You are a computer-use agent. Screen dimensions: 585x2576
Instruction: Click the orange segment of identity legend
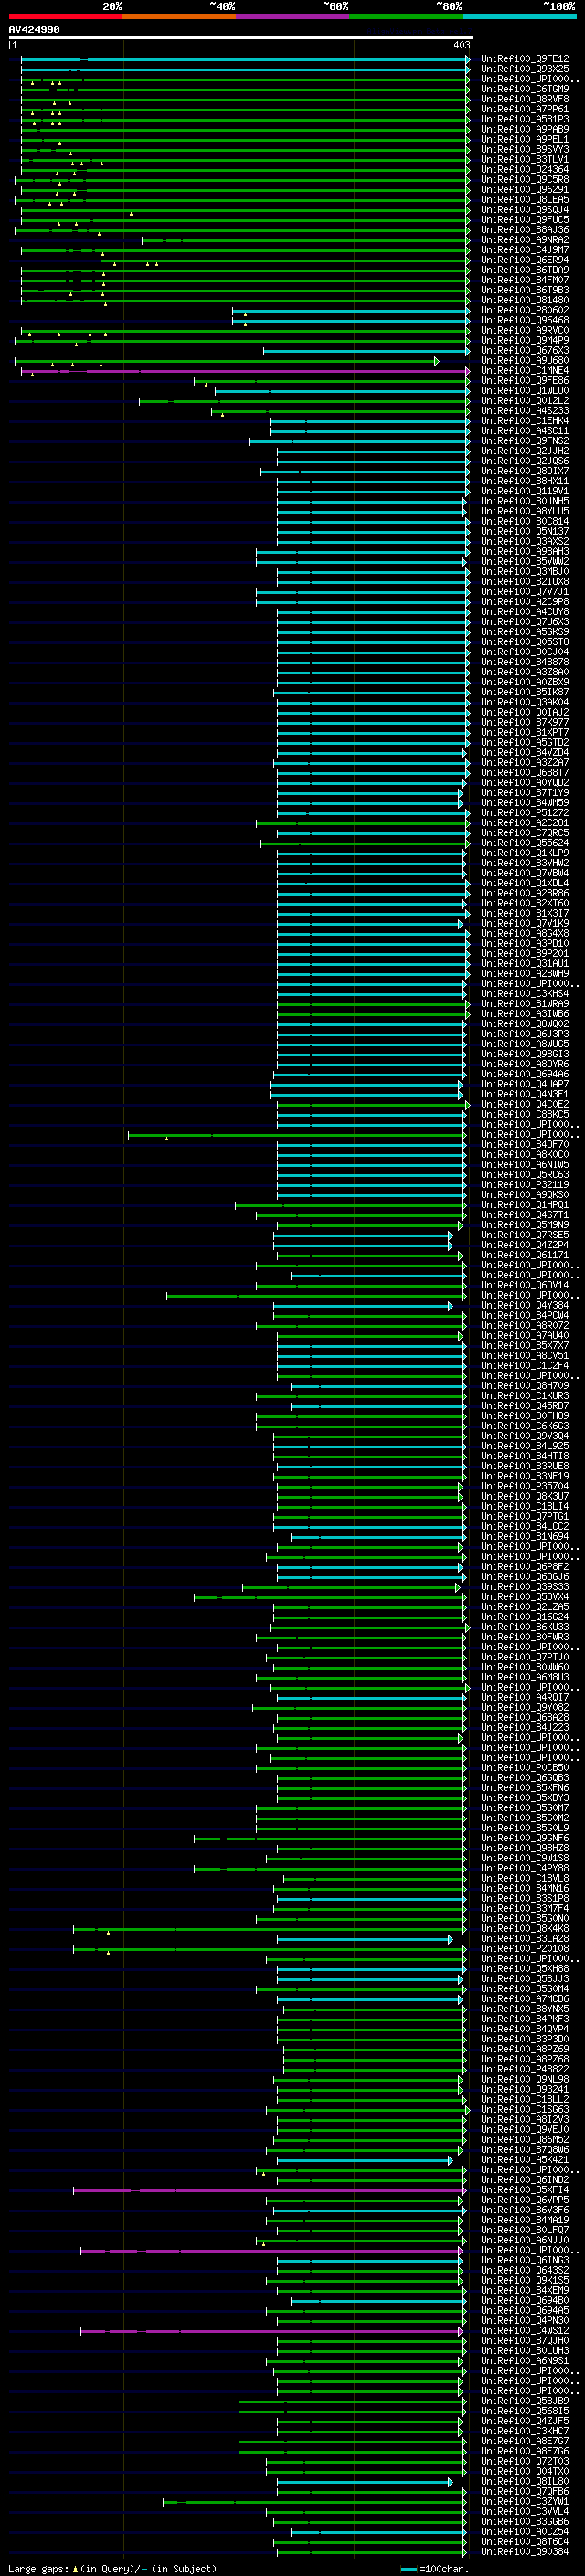tap(179, 17)
